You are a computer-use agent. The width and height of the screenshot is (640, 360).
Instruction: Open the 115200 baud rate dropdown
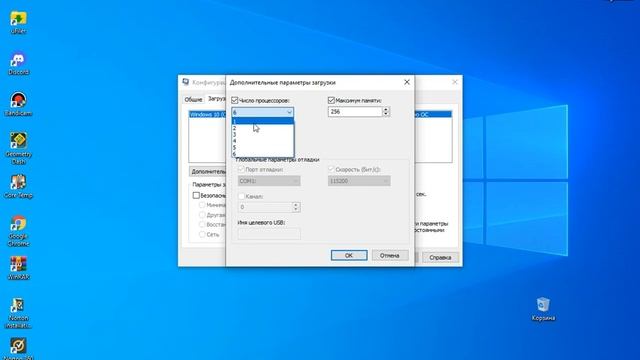tap(359, 181)
